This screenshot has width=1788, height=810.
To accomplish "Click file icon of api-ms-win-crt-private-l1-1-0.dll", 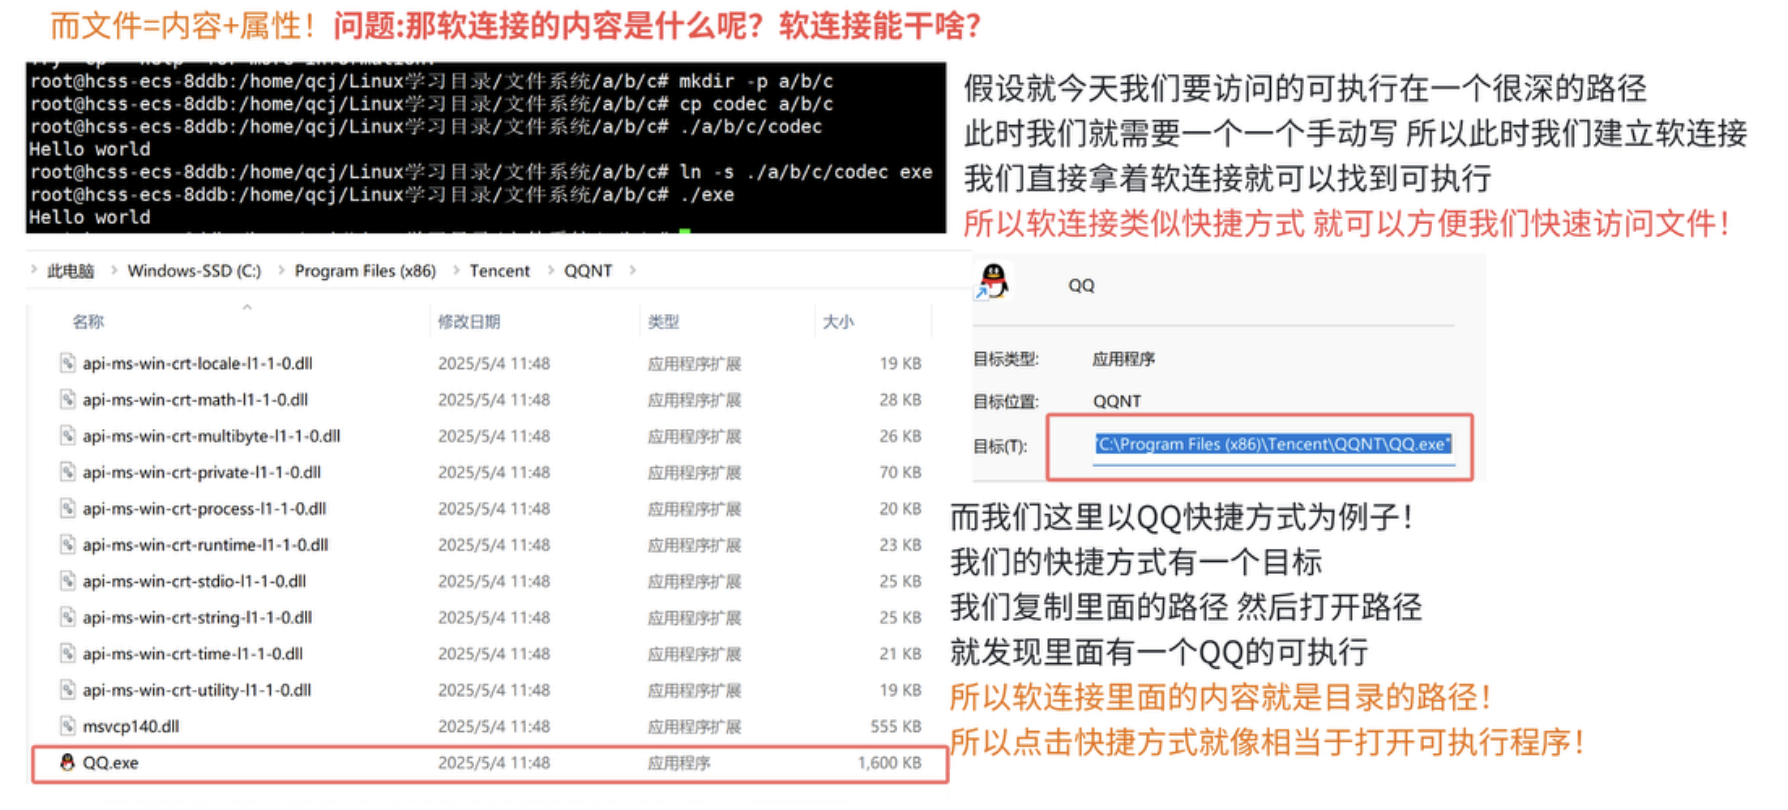I will (x=67, y=472).
